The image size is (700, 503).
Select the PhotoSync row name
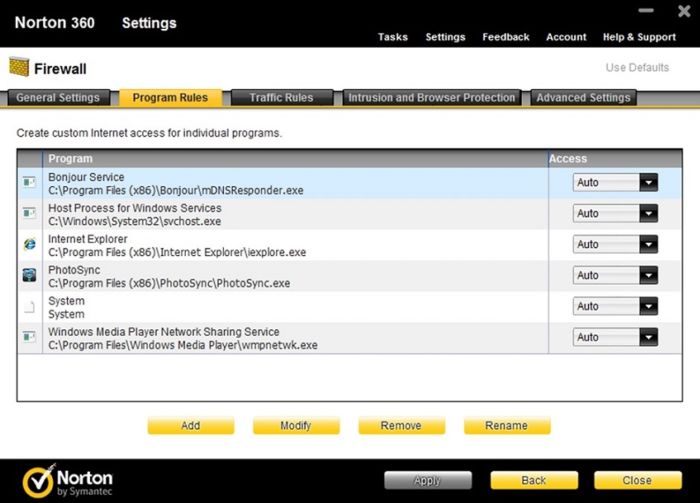pos(74,270)
